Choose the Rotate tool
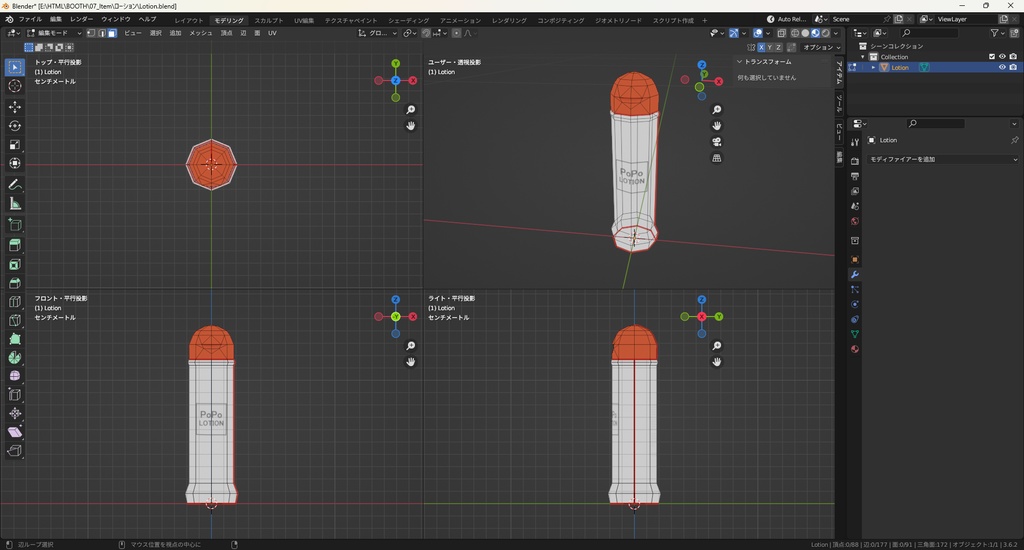Screen dimensions: 1024x550 (15, 125)
